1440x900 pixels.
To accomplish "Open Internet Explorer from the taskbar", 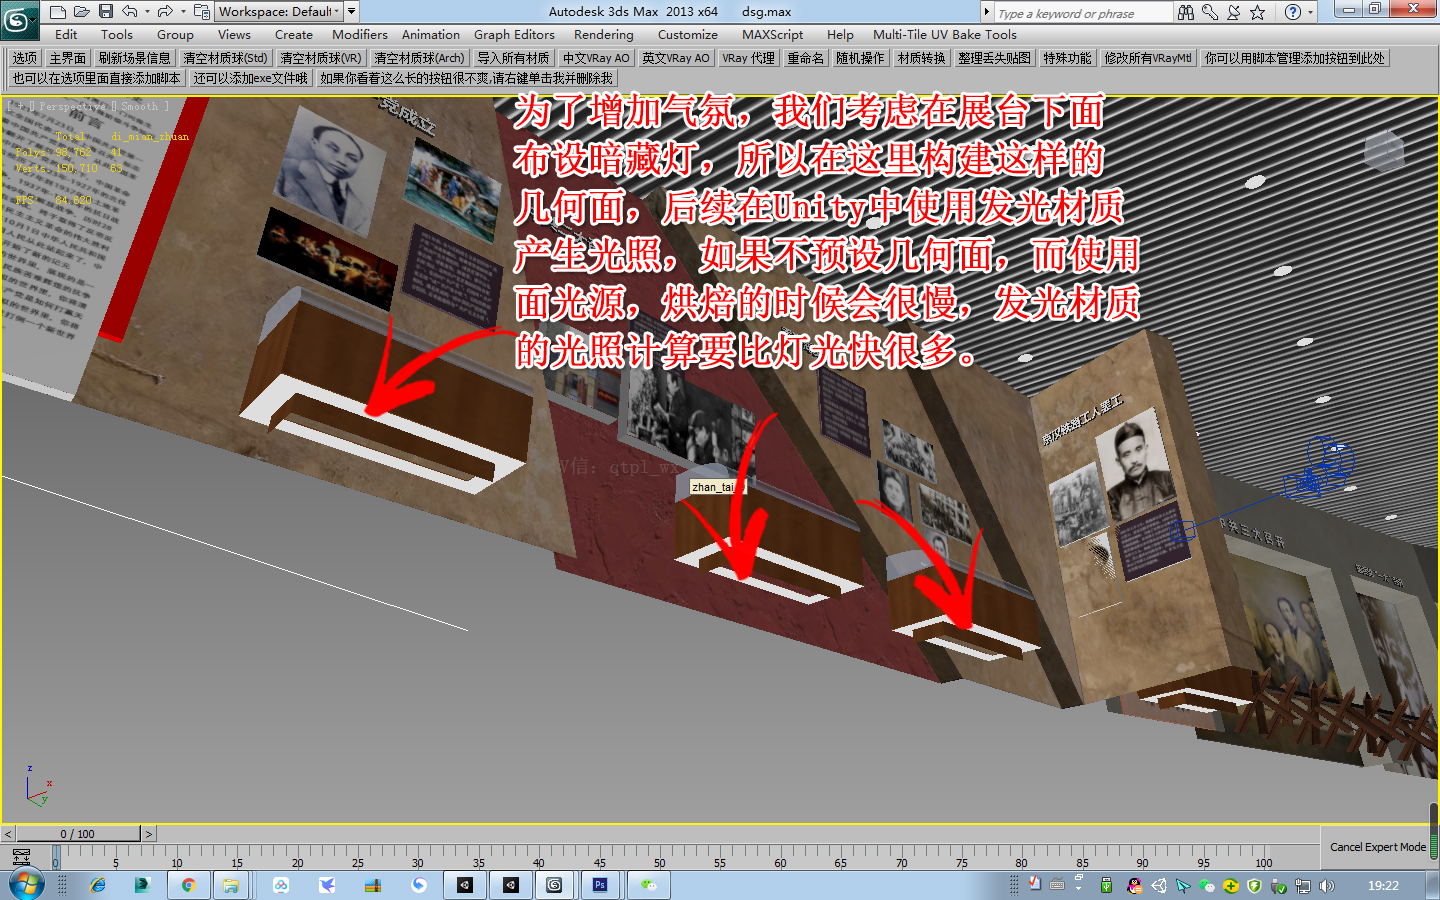I will click(x=98, y=885).
